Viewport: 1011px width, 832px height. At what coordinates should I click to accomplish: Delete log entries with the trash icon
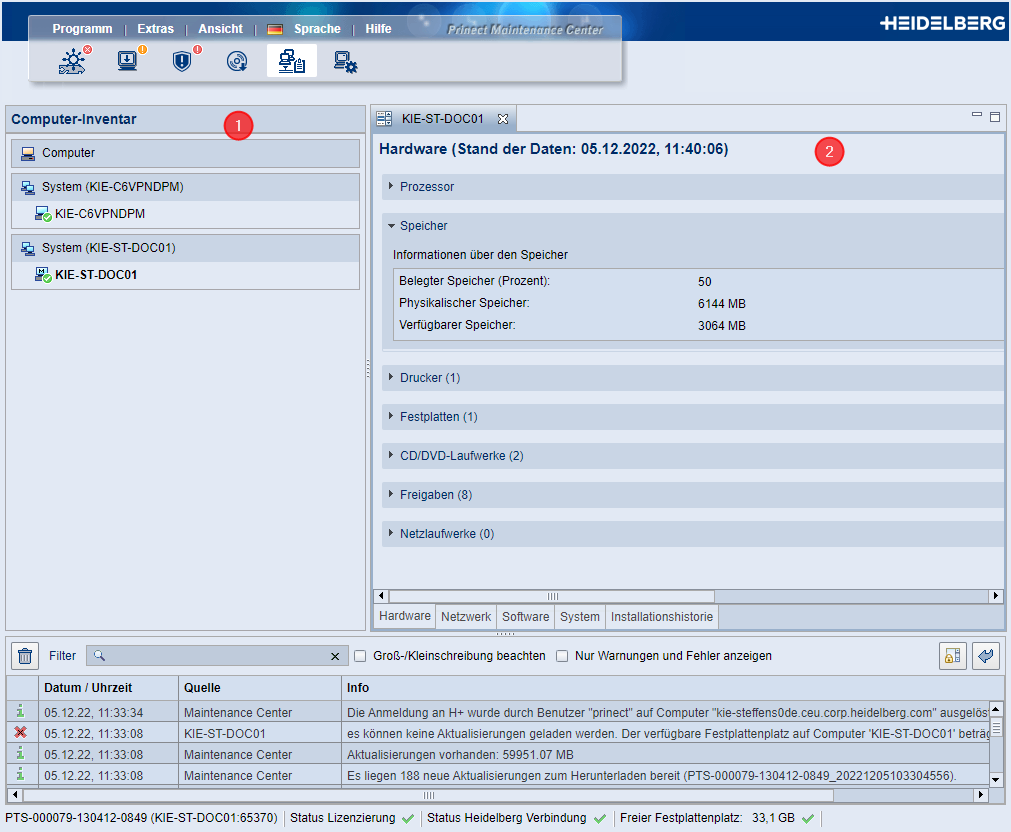click(25, 656)
